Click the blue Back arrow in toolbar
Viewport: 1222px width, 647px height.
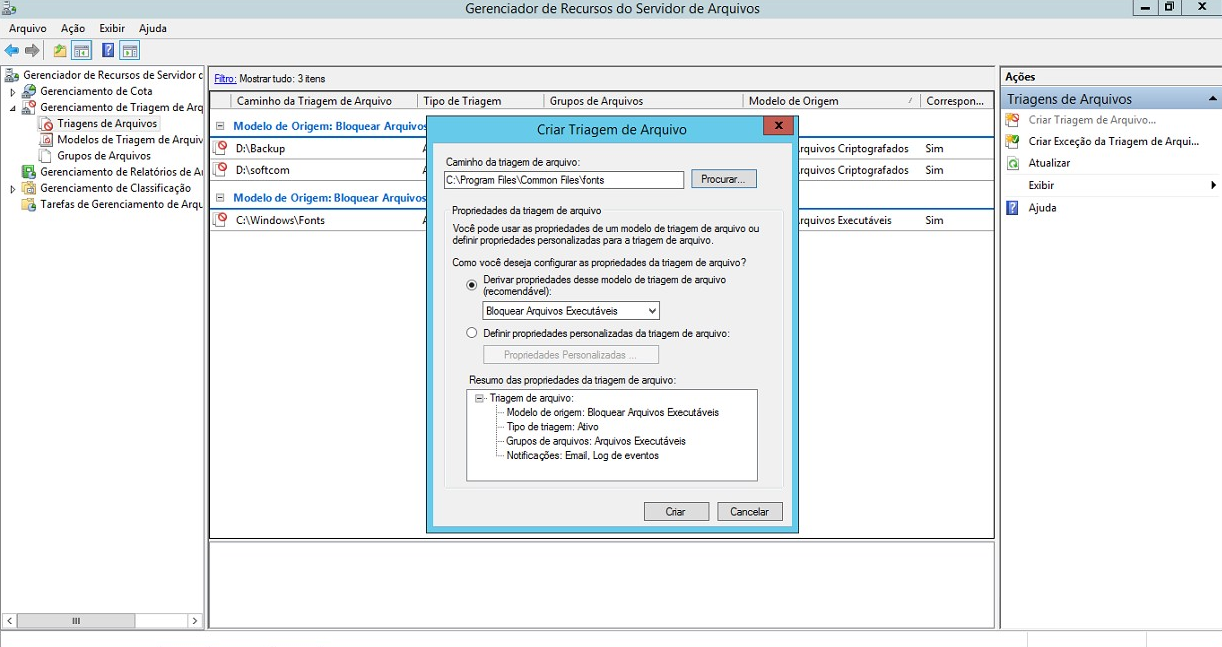pos(12,51)
